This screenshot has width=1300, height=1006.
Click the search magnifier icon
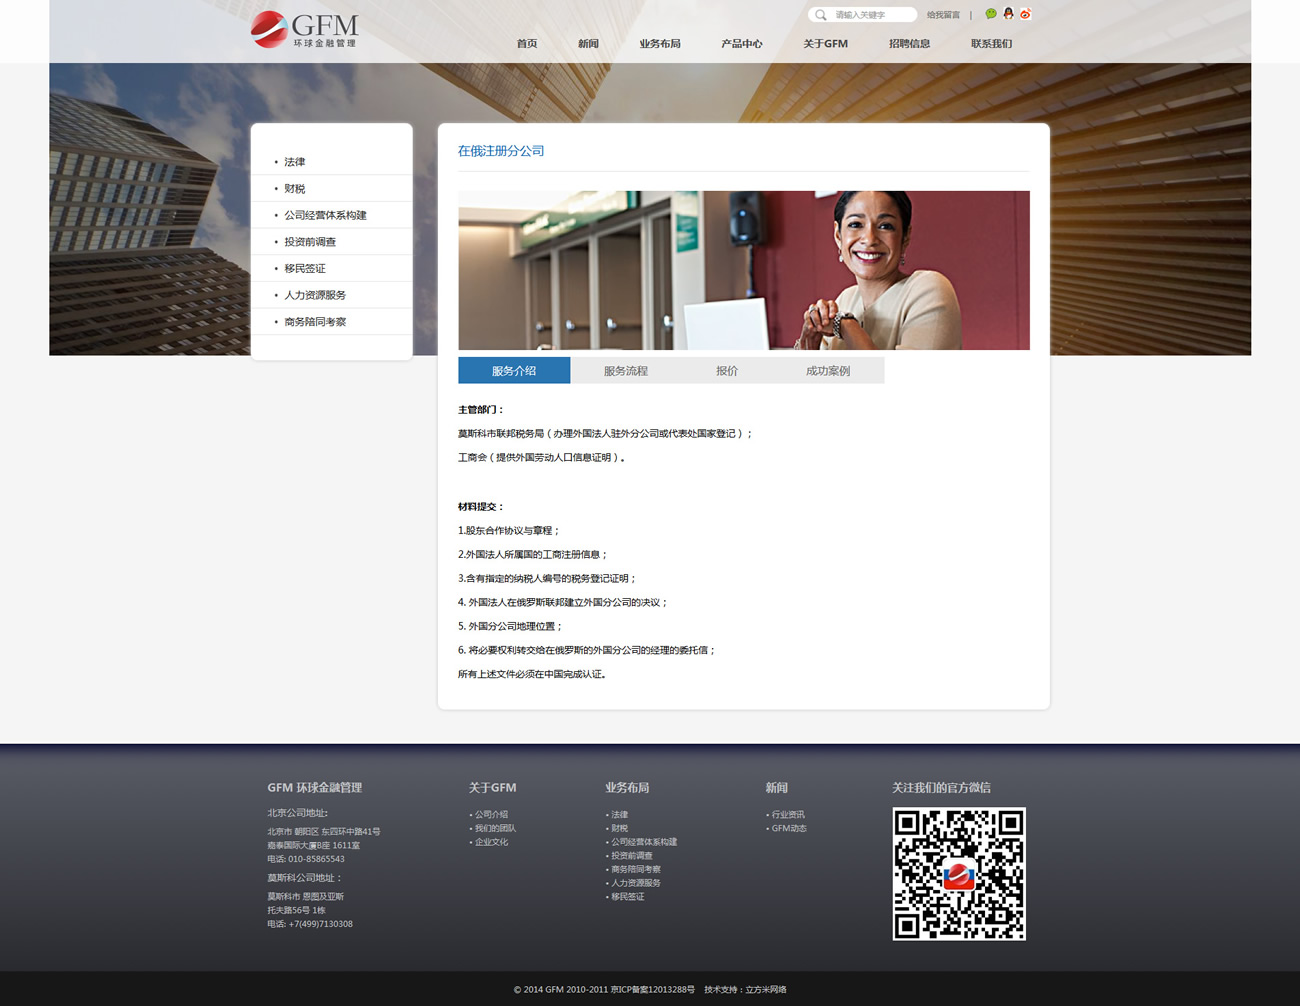pos(821,15)
